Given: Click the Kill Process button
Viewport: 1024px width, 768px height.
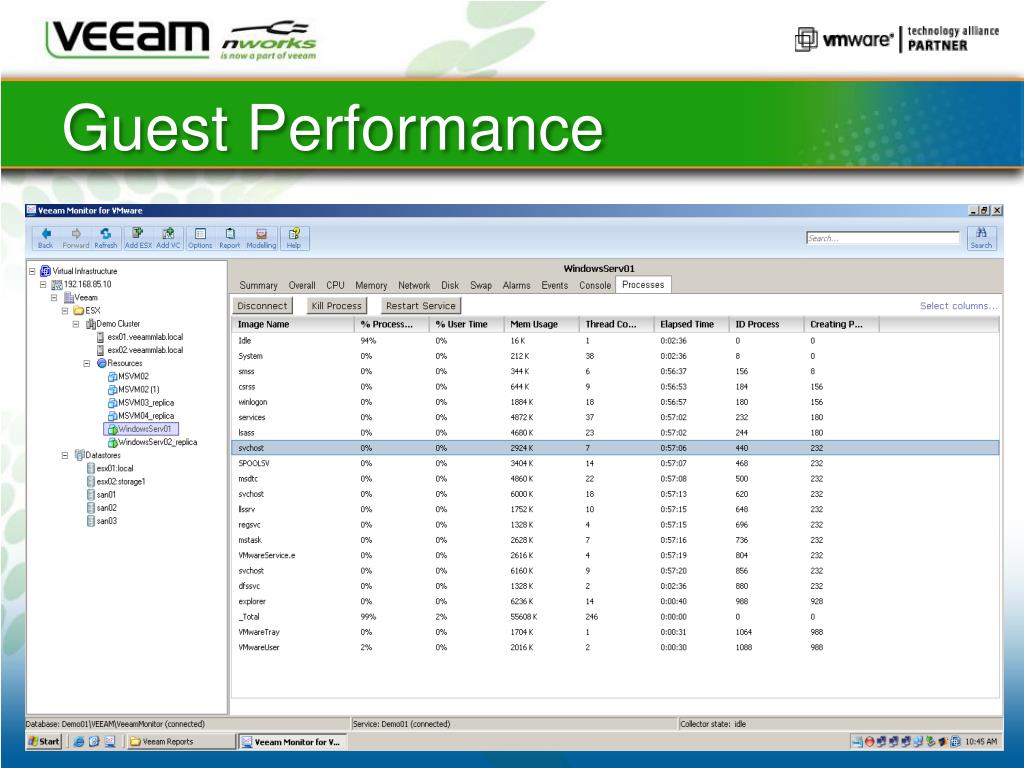Looking at the screenshot, I should pyautogui.click(x=336, y=306).
